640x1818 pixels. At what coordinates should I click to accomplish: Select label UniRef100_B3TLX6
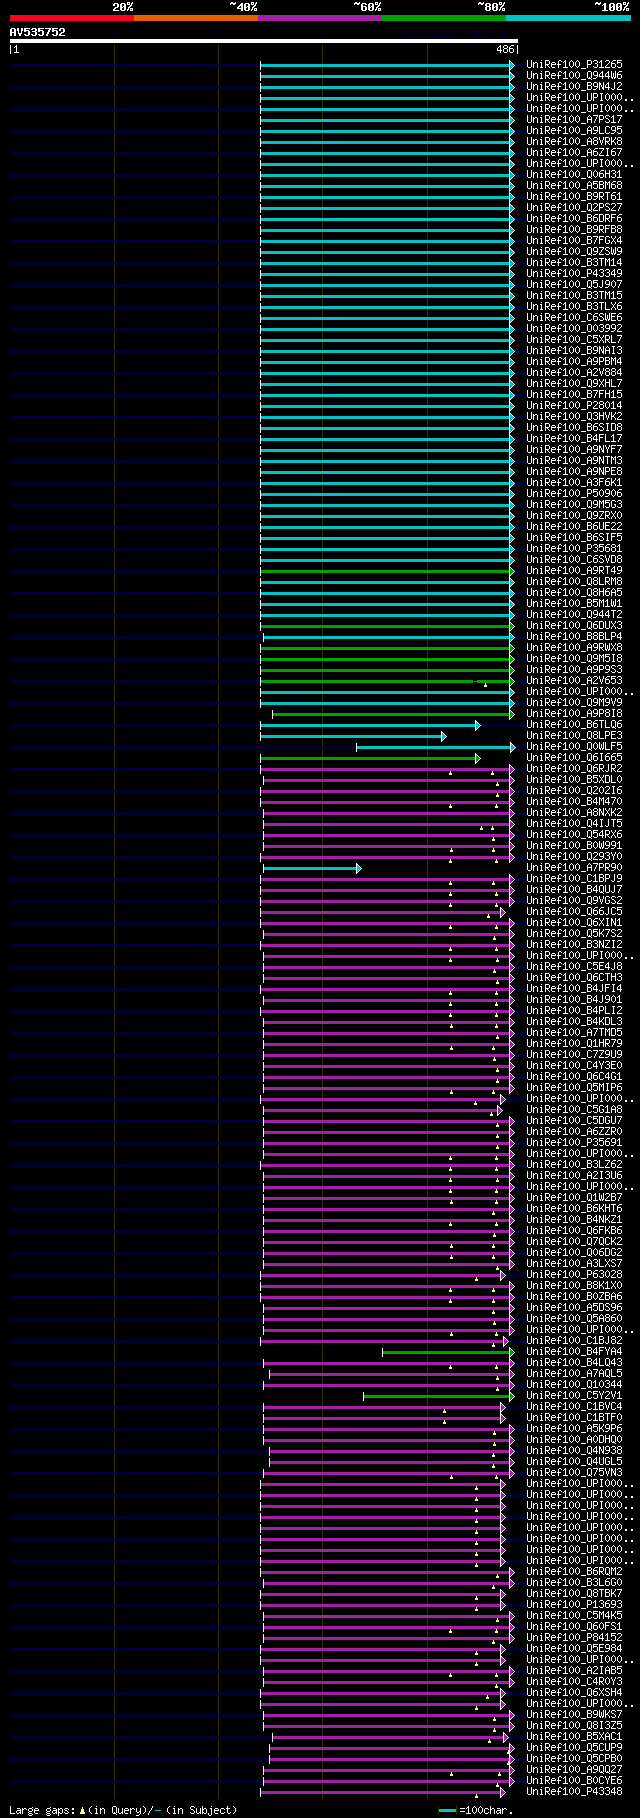(574, 307)
